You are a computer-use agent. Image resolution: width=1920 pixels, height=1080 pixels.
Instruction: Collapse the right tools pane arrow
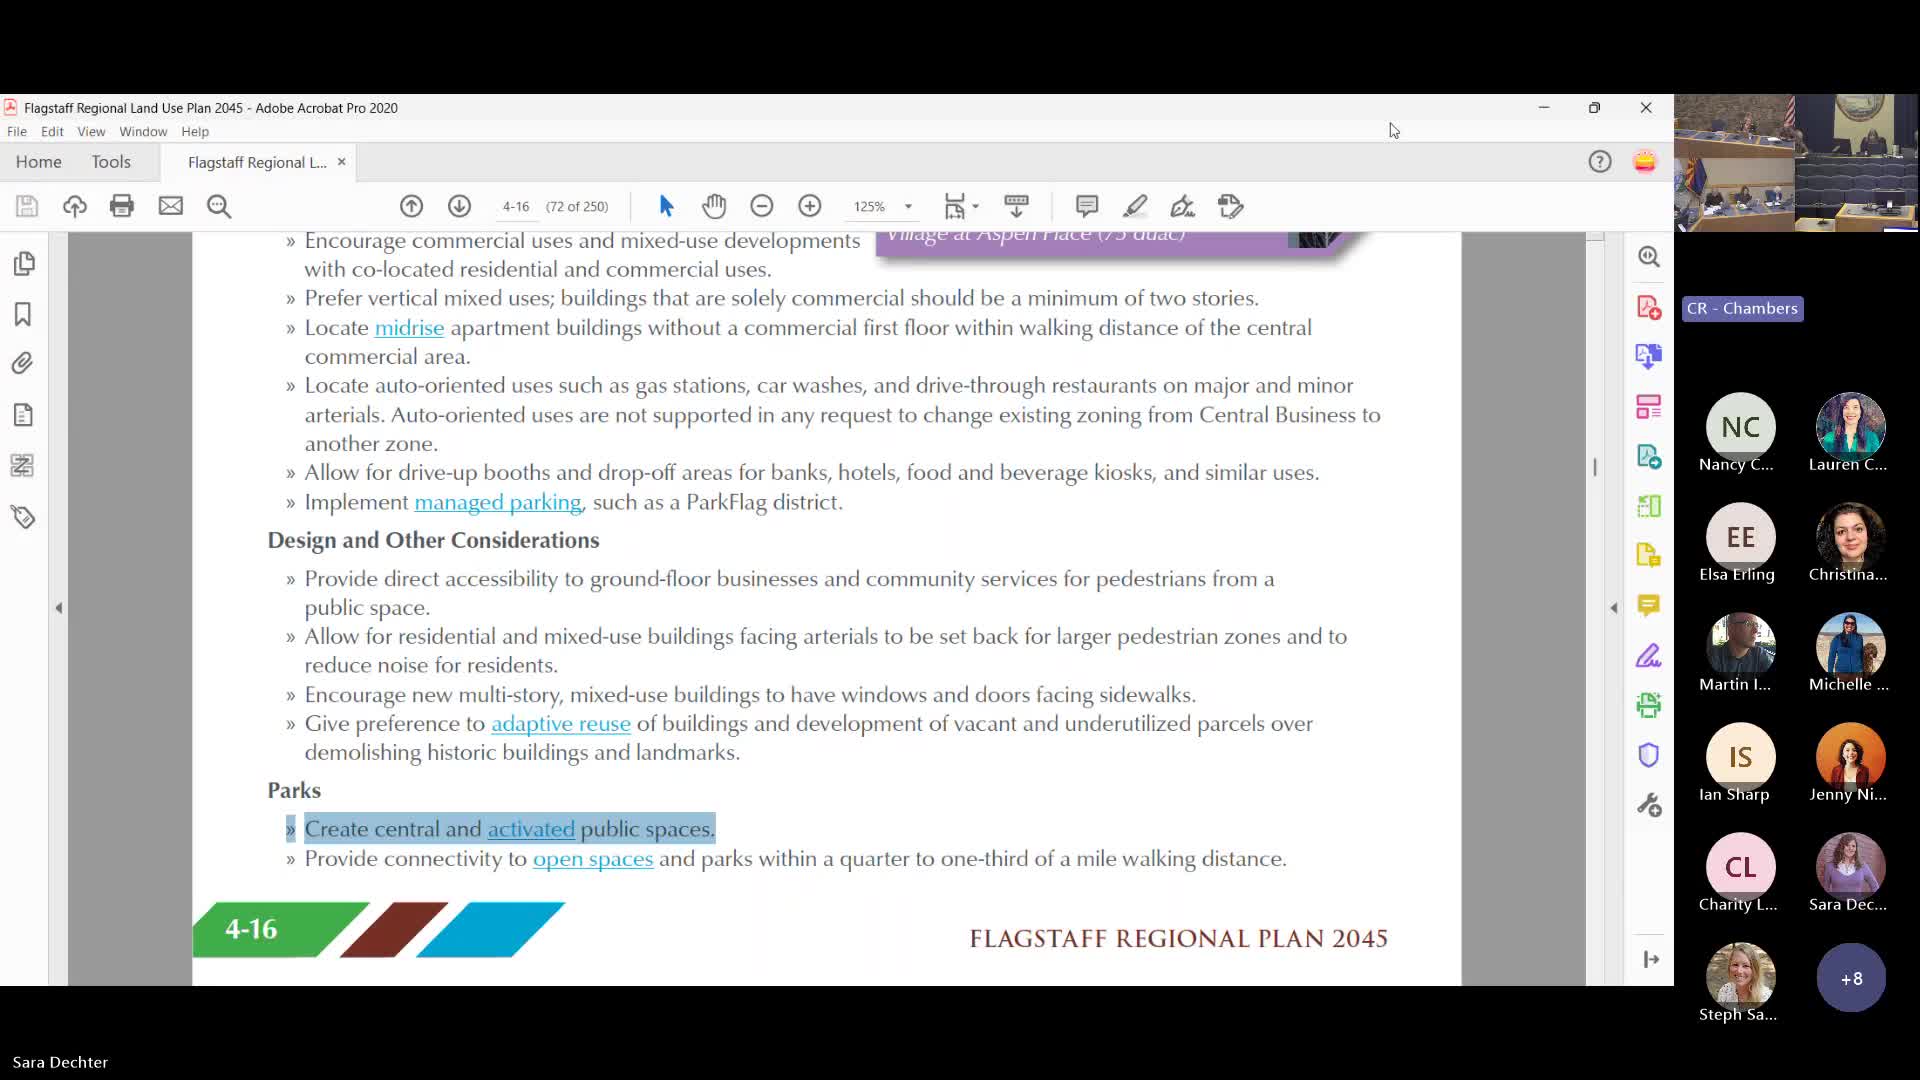click(1613, 608)
